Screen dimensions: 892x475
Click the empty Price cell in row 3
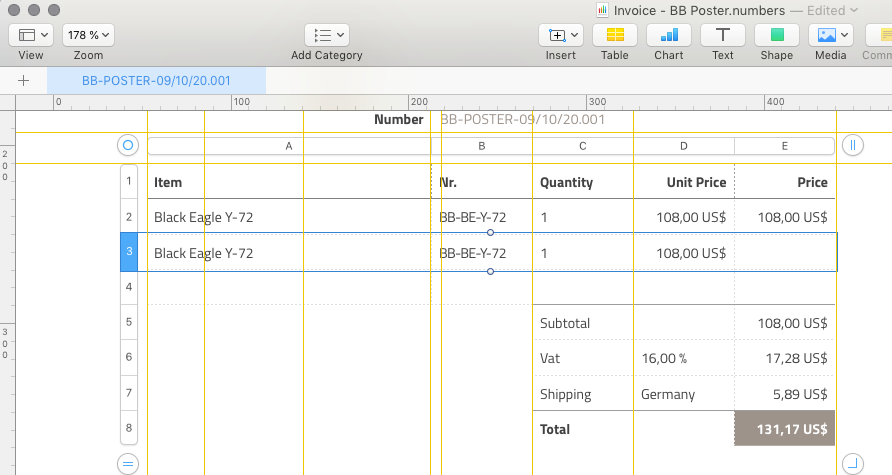click(x=784, y=253)
